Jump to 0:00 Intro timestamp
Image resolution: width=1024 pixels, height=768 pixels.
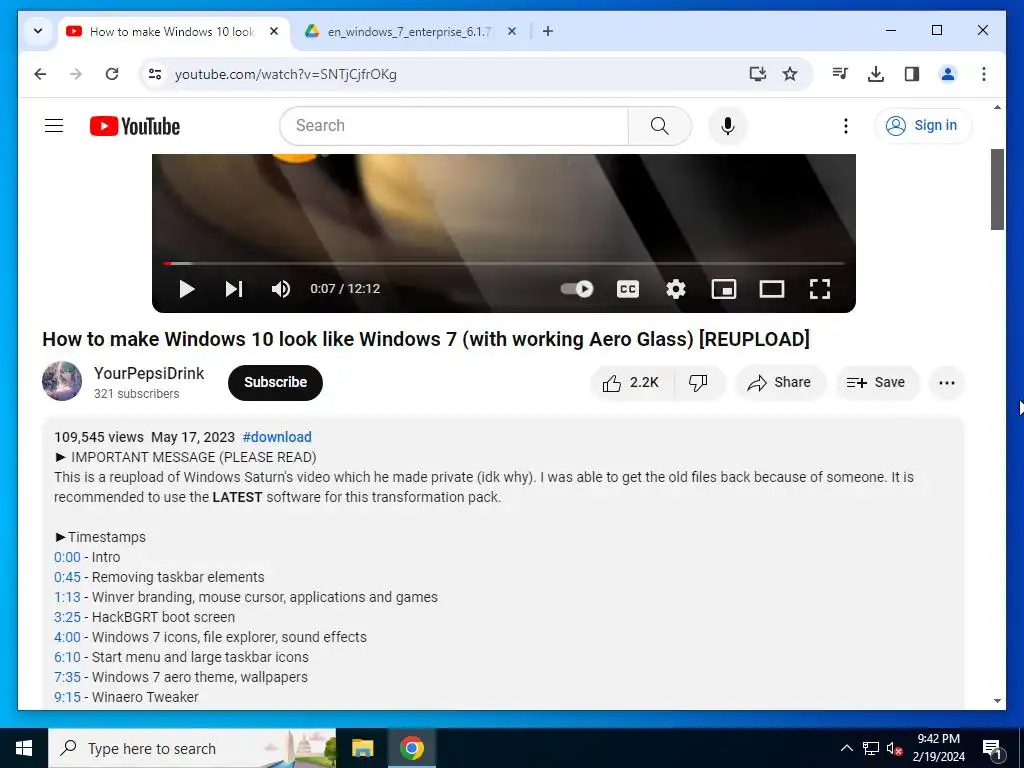pos(67,557)
